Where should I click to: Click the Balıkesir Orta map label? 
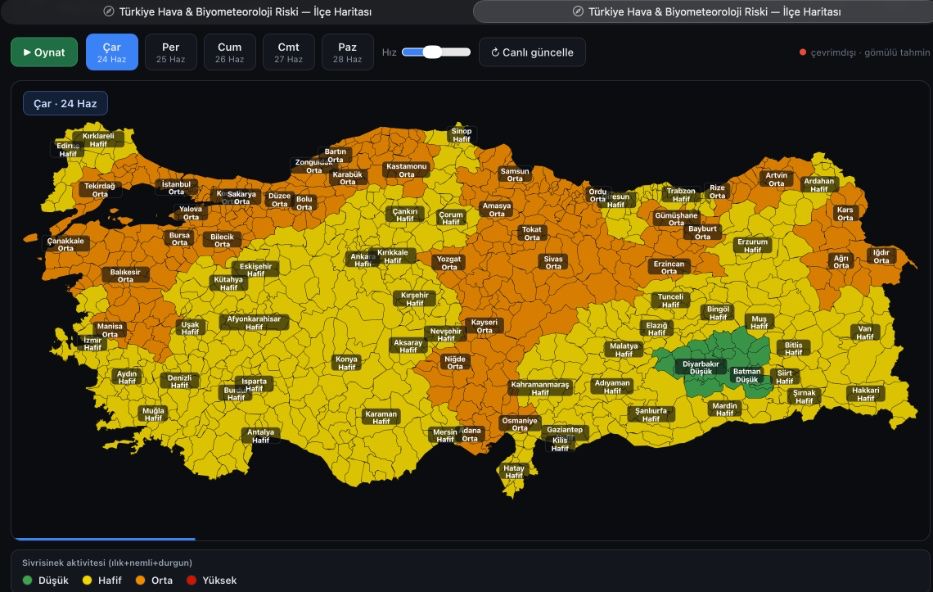coord(125,275)
